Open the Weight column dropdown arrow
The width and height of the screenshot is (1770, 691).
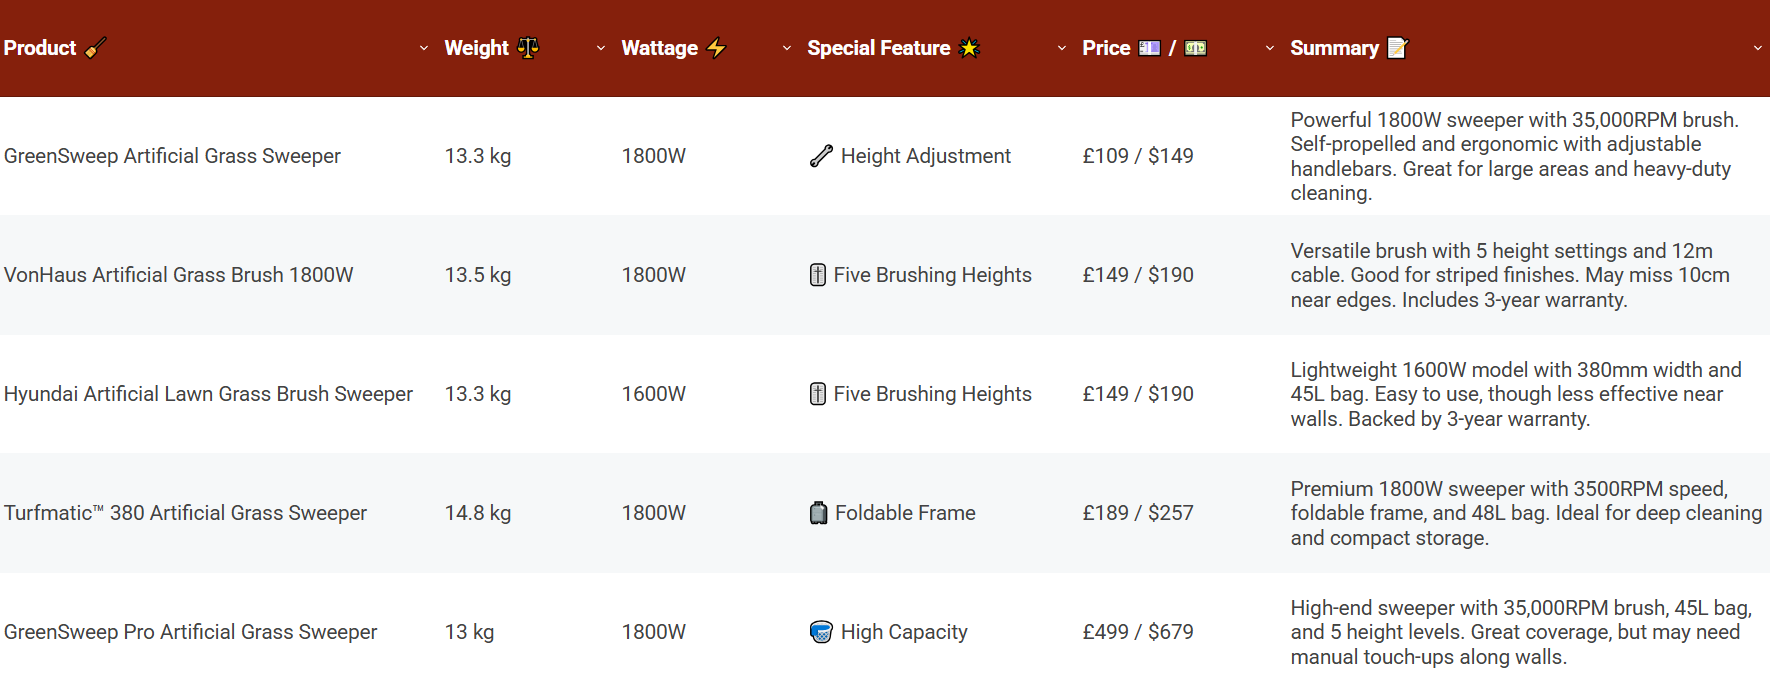point(601,48)
